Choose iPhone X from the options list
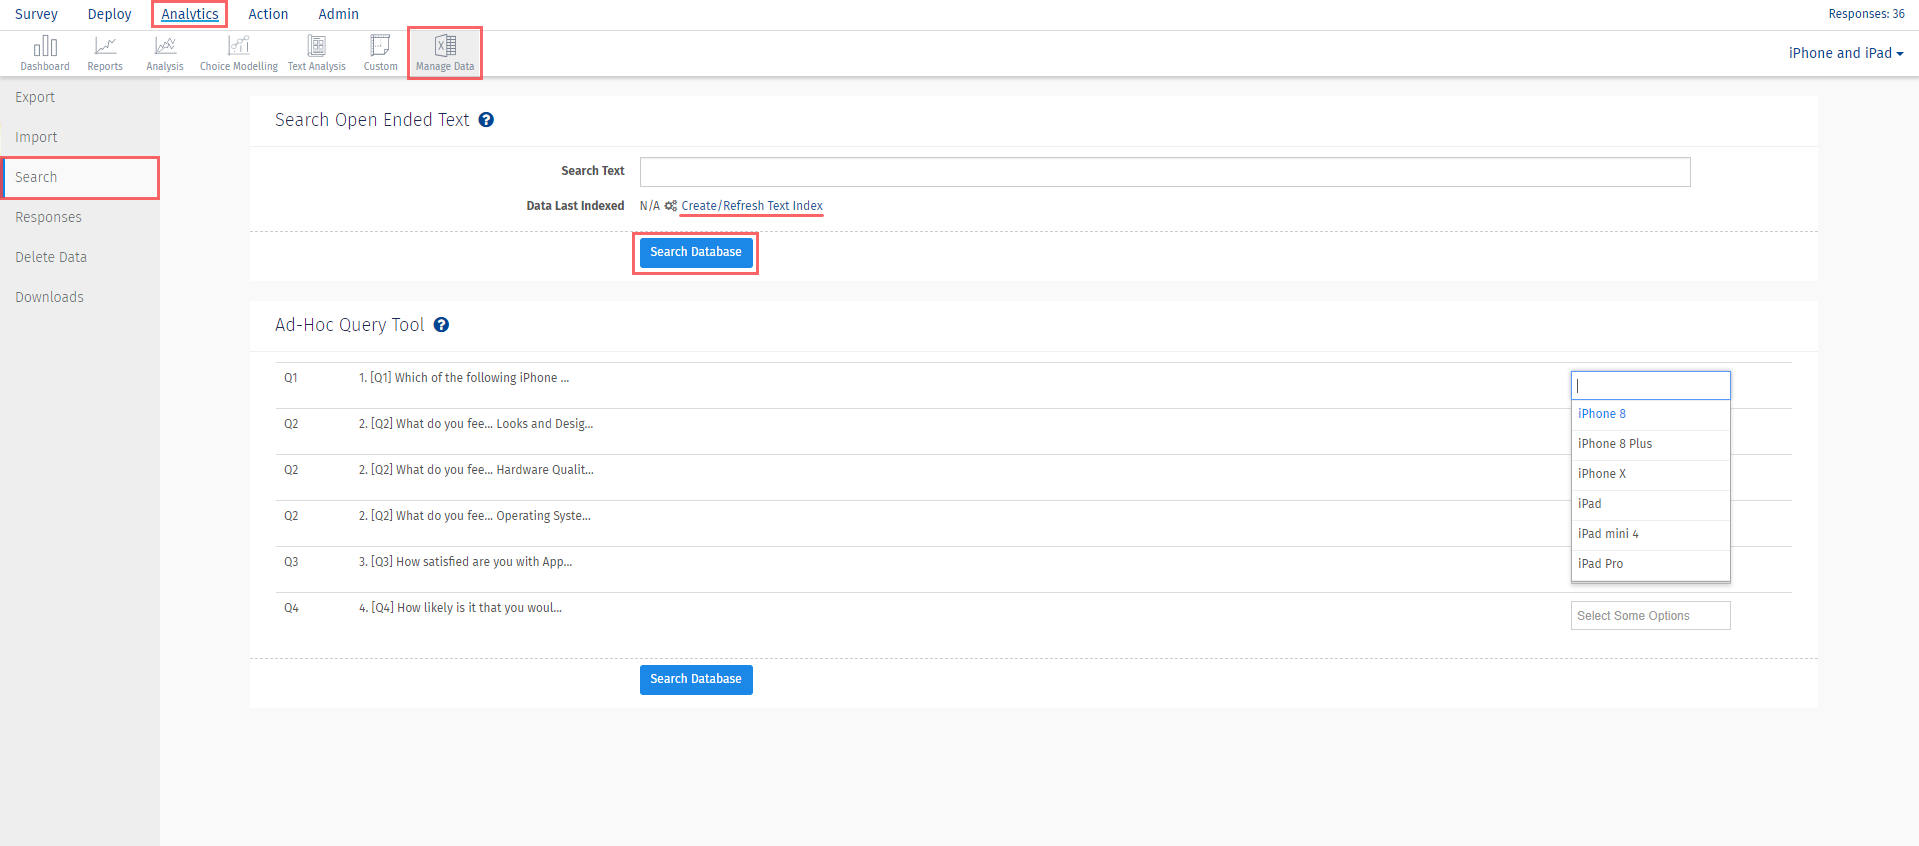Image resolution: width=1919 pixels, height=846 pixels. [x=1650, y=474]
